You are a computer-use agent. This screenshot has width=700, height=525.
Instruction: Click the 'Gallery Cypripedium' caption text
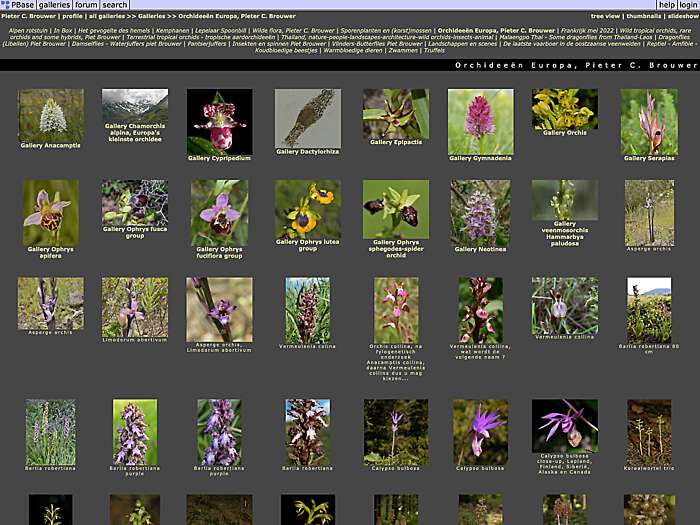point(219,158)
